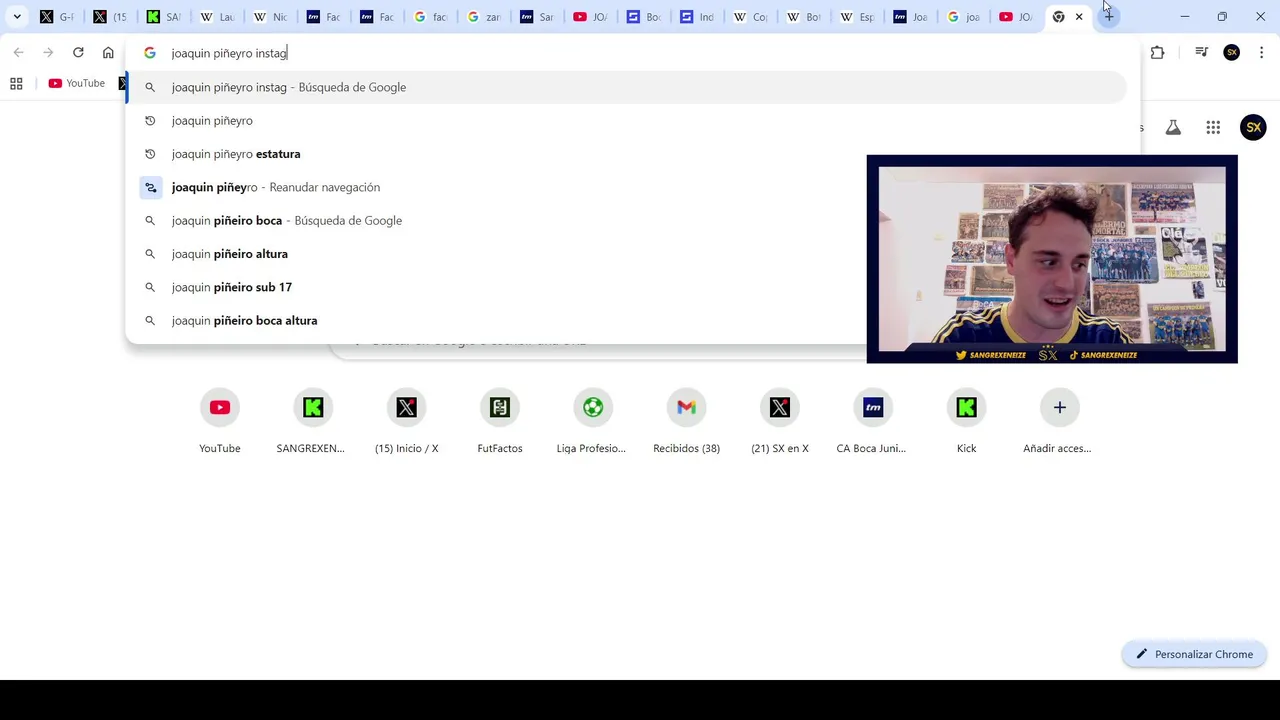Select 'joaquin piñeiro sub 17' suggestion
This screenshot has height=720, width=1280.
point(627,287)
